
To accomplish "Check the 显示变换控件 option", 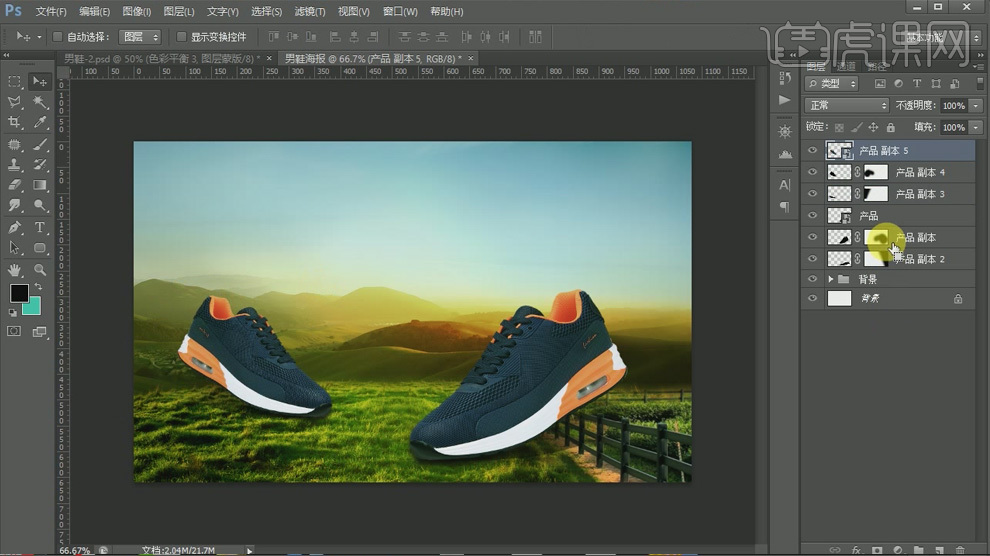I will (182, 37).
